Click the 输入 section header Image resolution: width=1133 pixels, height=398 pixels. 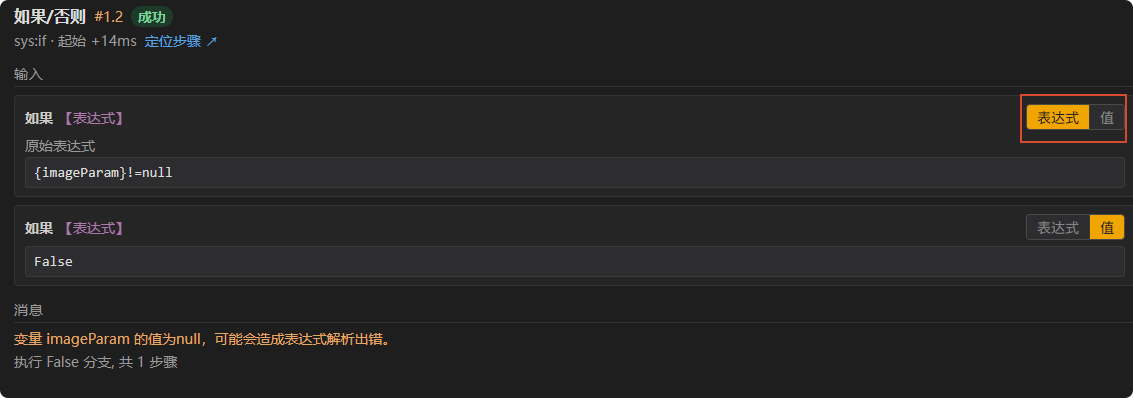(x=29, y=74)
